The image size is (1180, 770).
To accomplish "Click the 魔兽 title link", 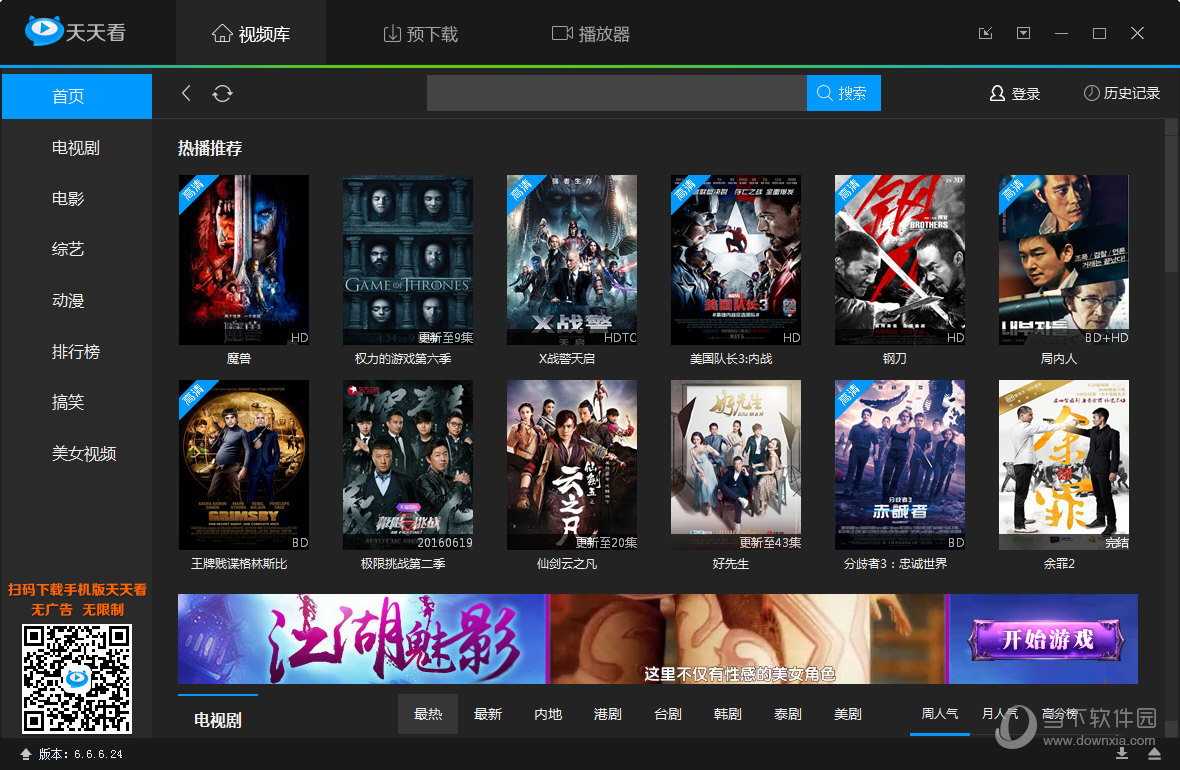I will [x=239, y=359].
